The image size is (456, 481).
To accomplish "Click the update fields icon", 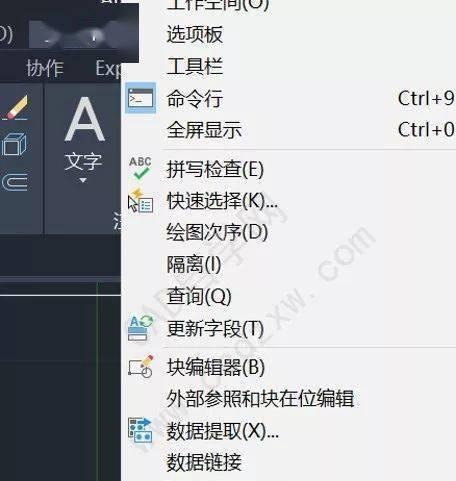I will tap(140, 328).
